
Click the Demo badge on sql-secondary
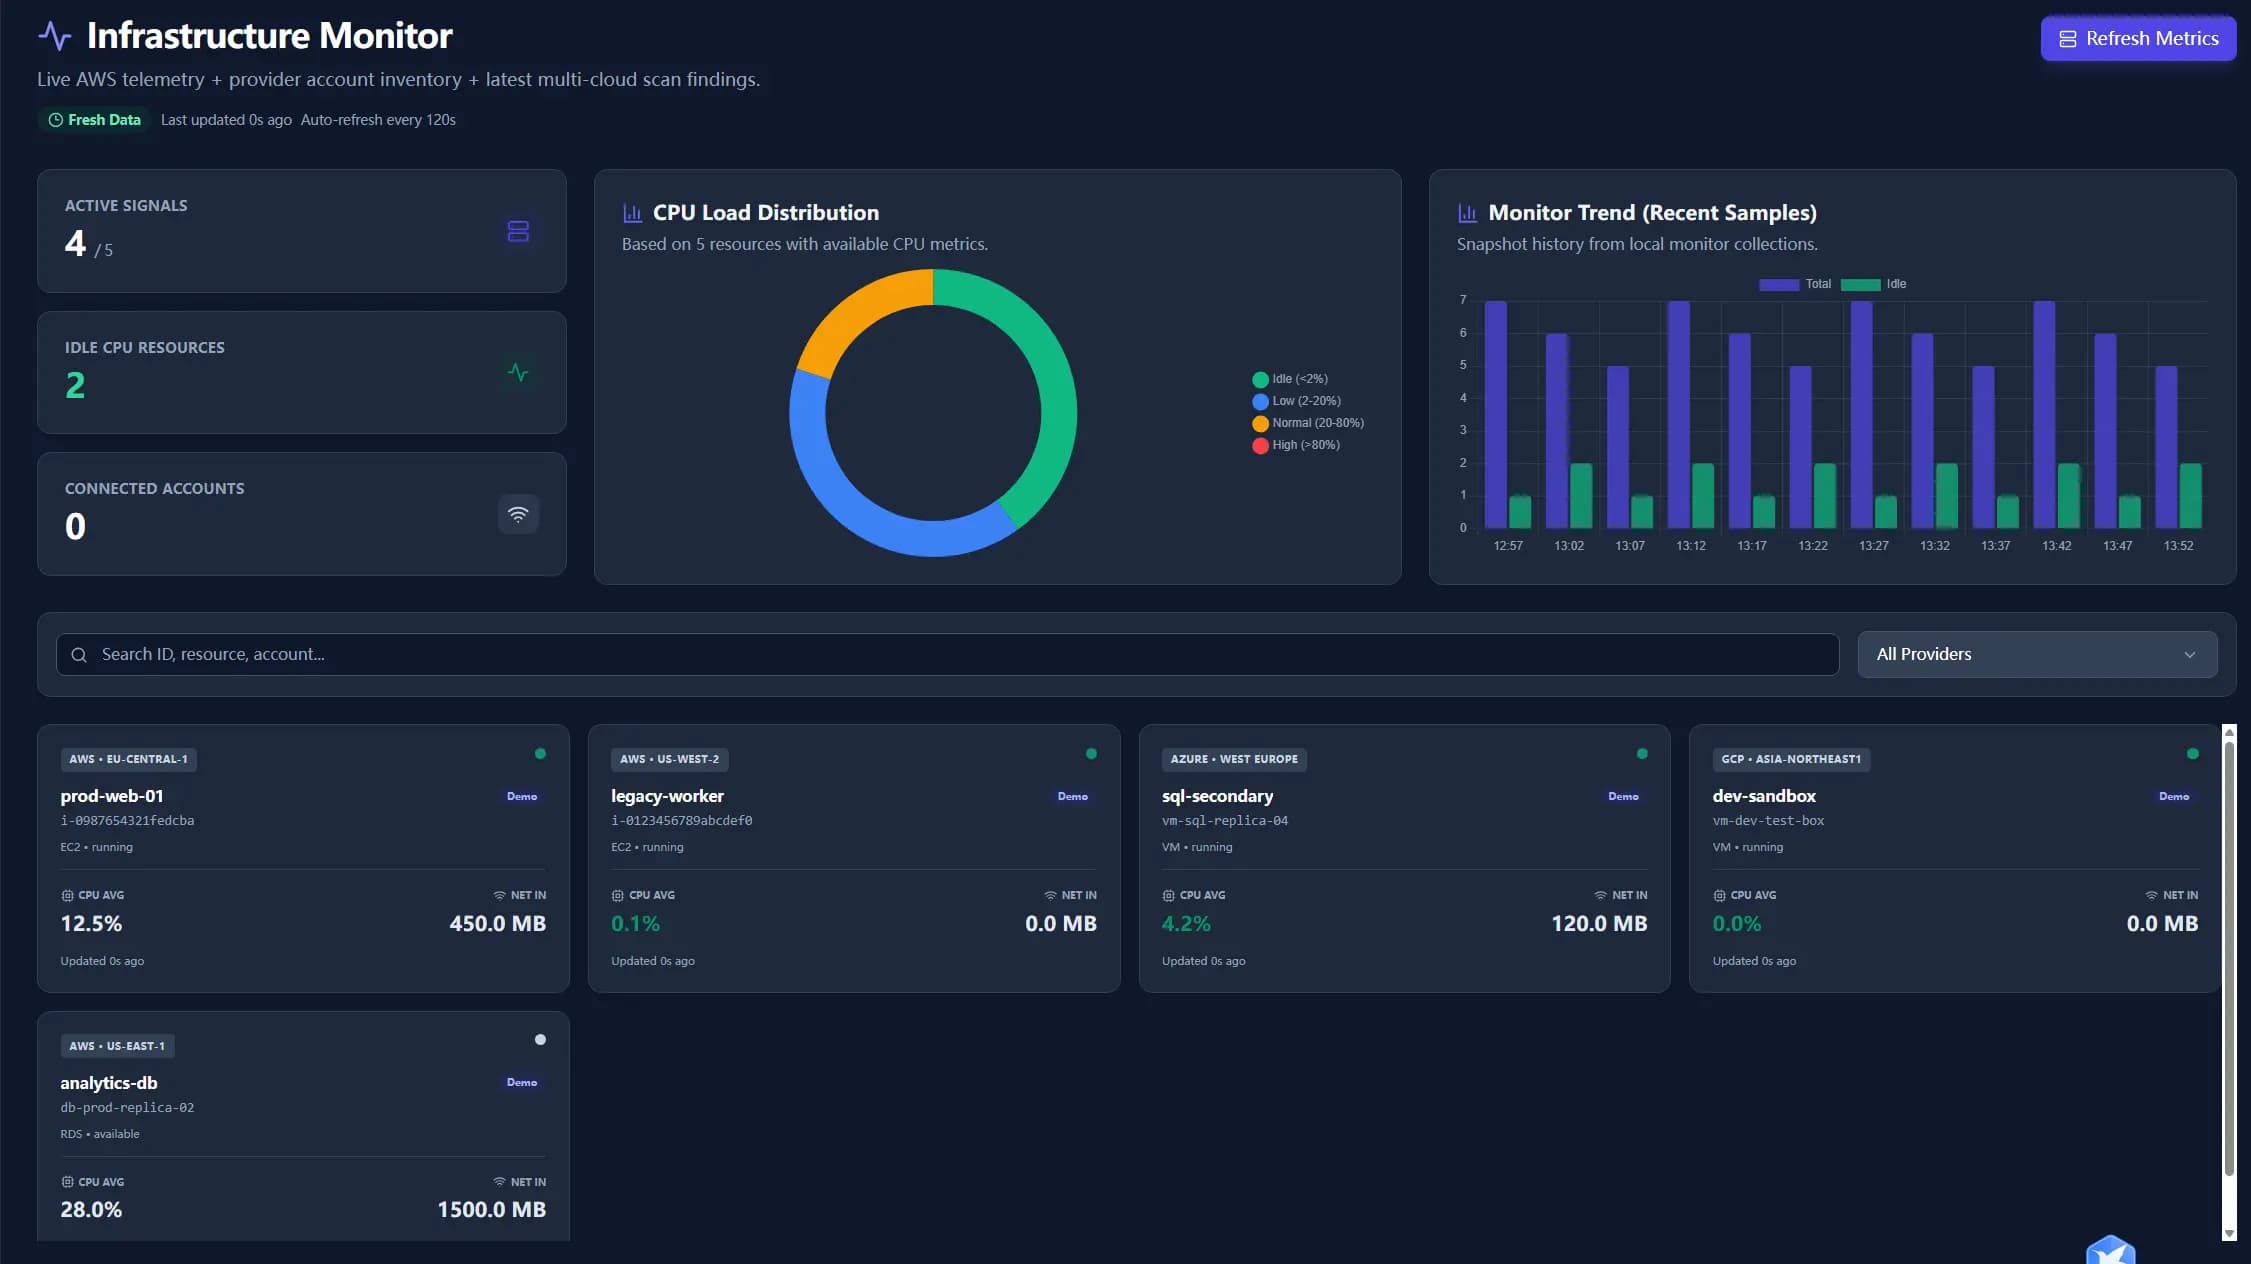tap(1622, 797)
